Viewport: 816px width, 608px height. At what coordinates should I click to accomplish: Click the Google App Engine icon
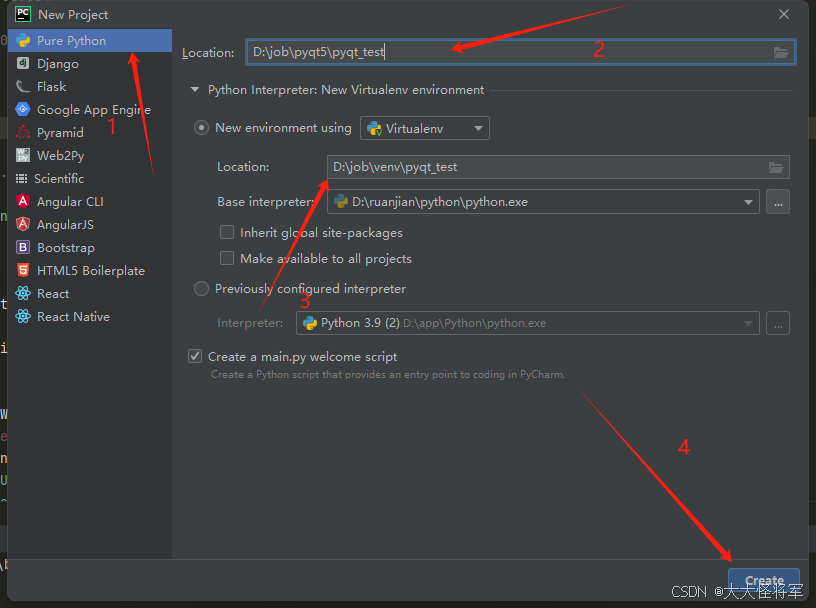(23, 109)
